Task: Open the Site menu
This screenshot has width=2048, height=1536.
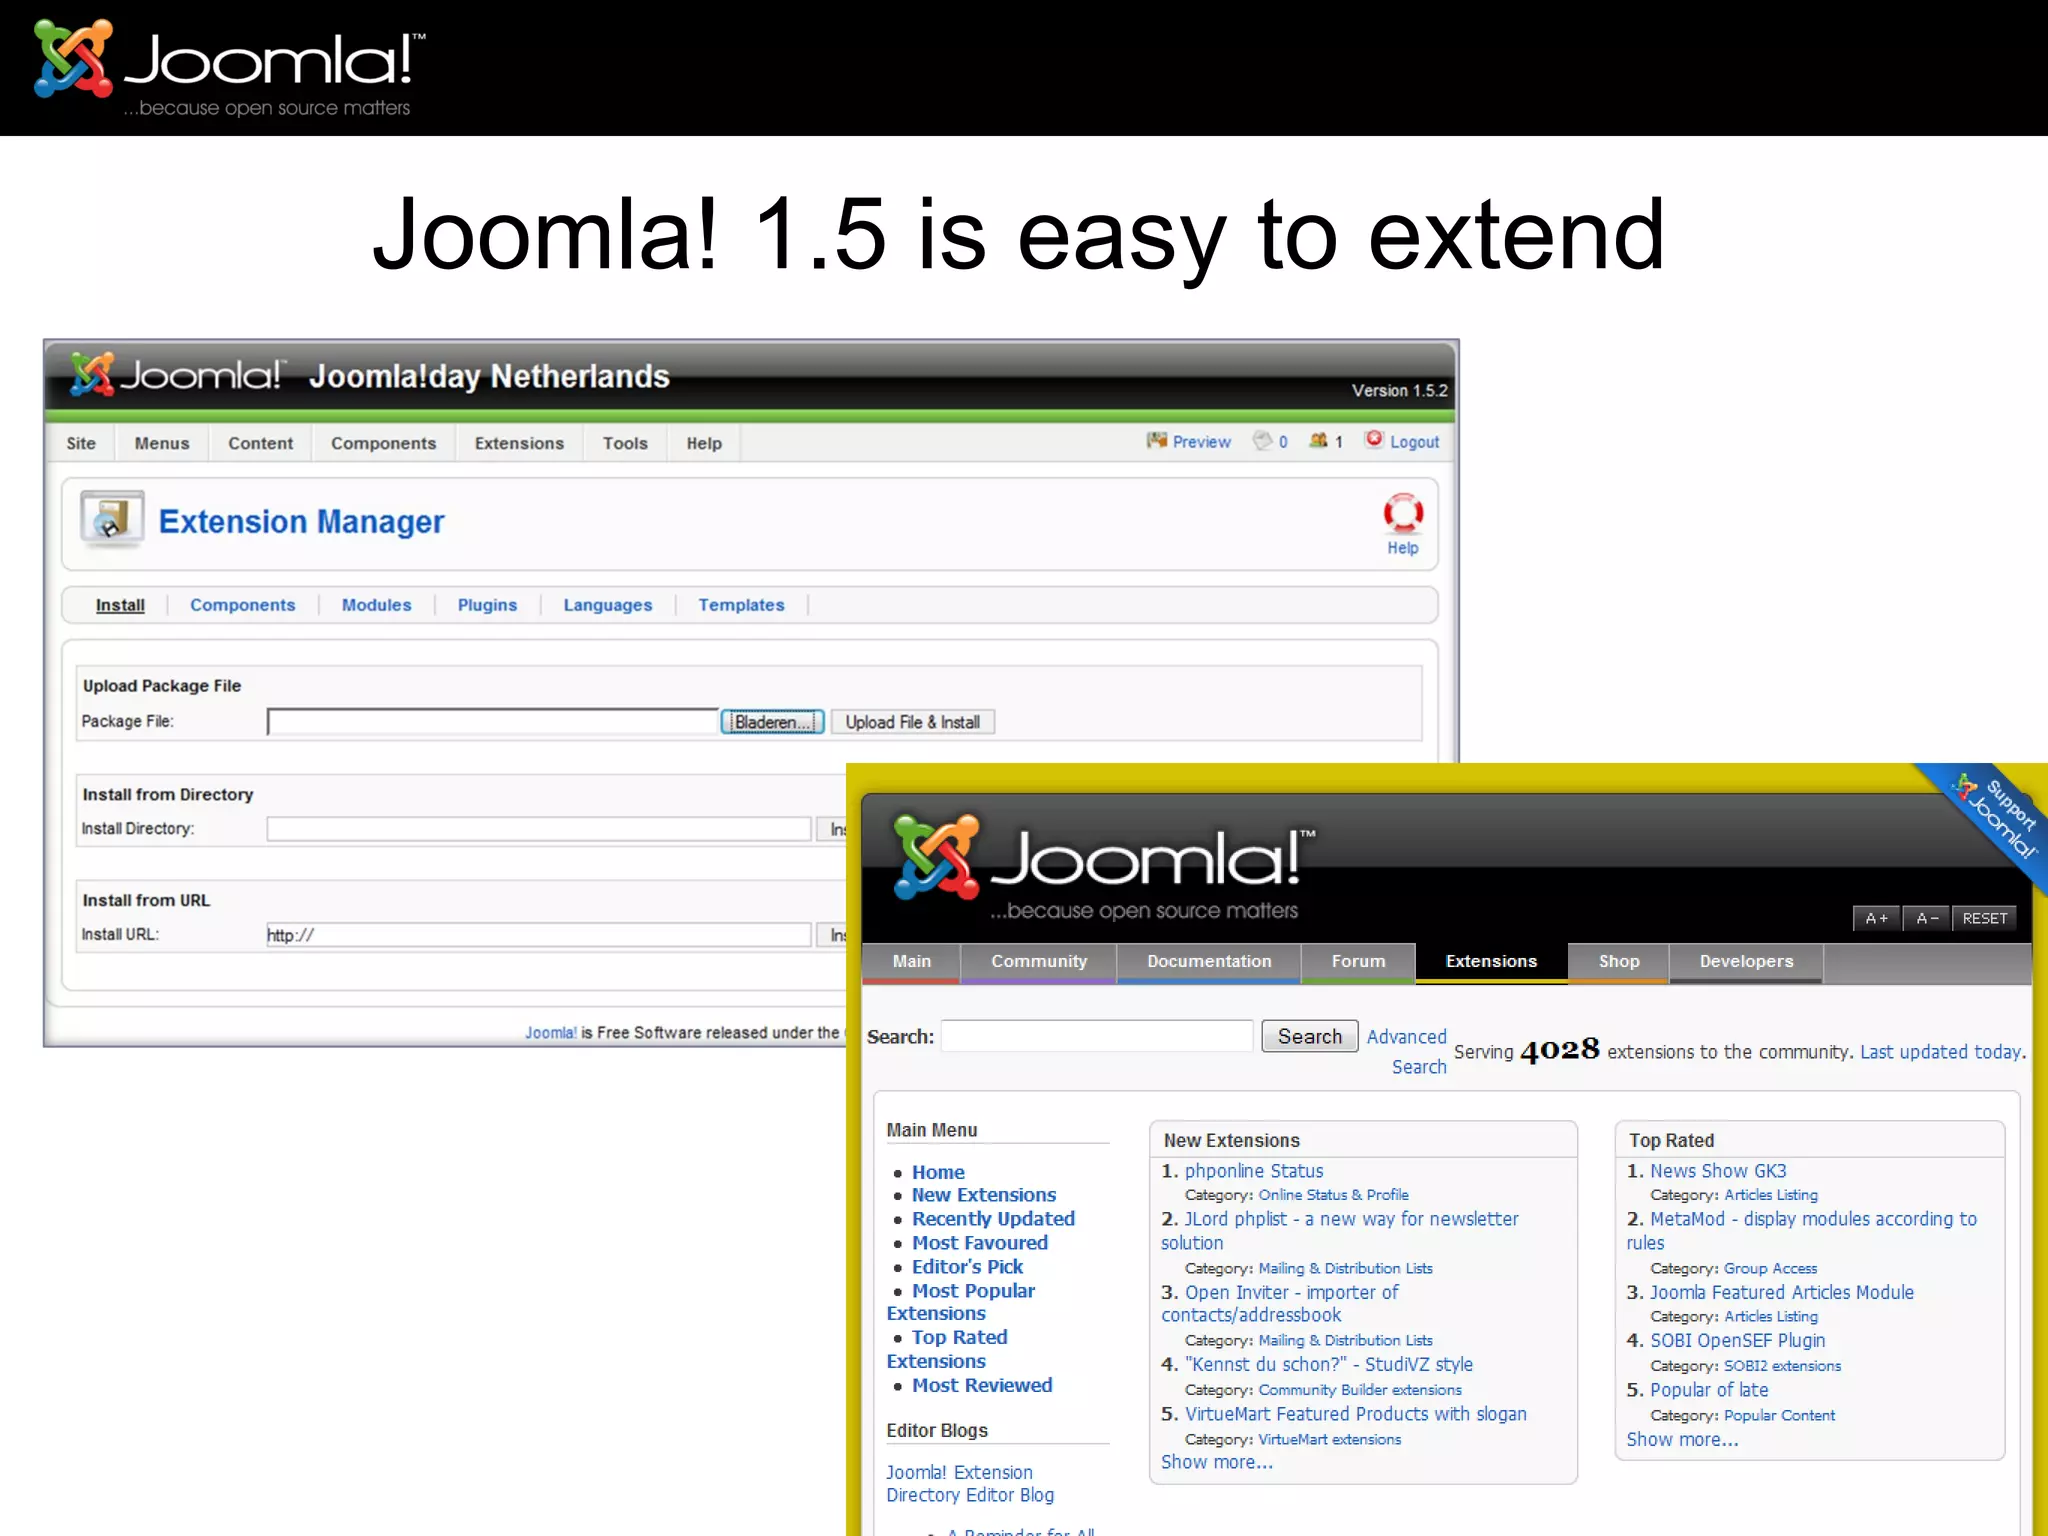Action: click(x=81, y=443)
